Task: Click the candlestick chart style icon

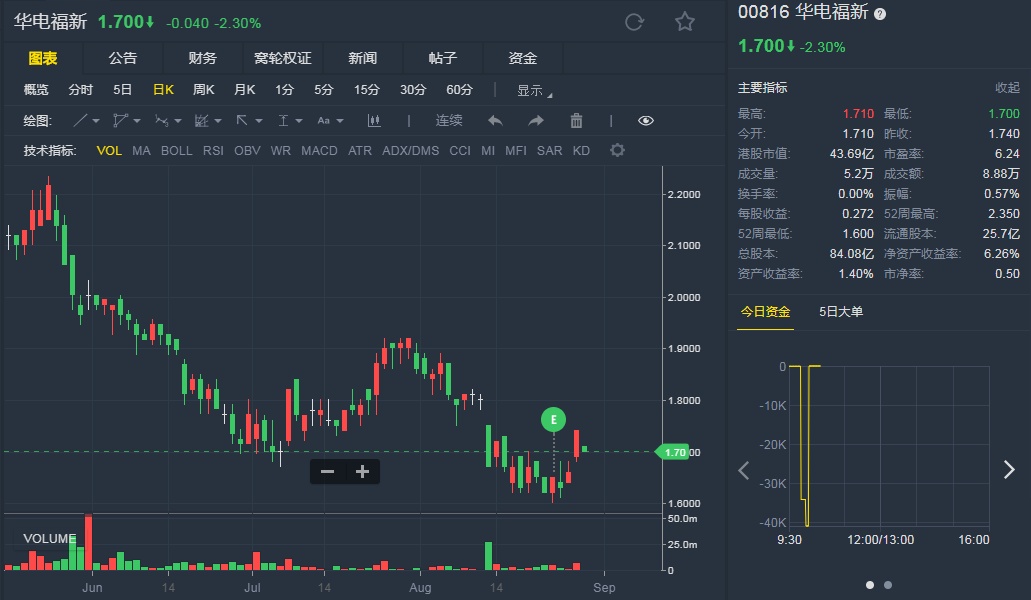Action: (x=373, y=120)
